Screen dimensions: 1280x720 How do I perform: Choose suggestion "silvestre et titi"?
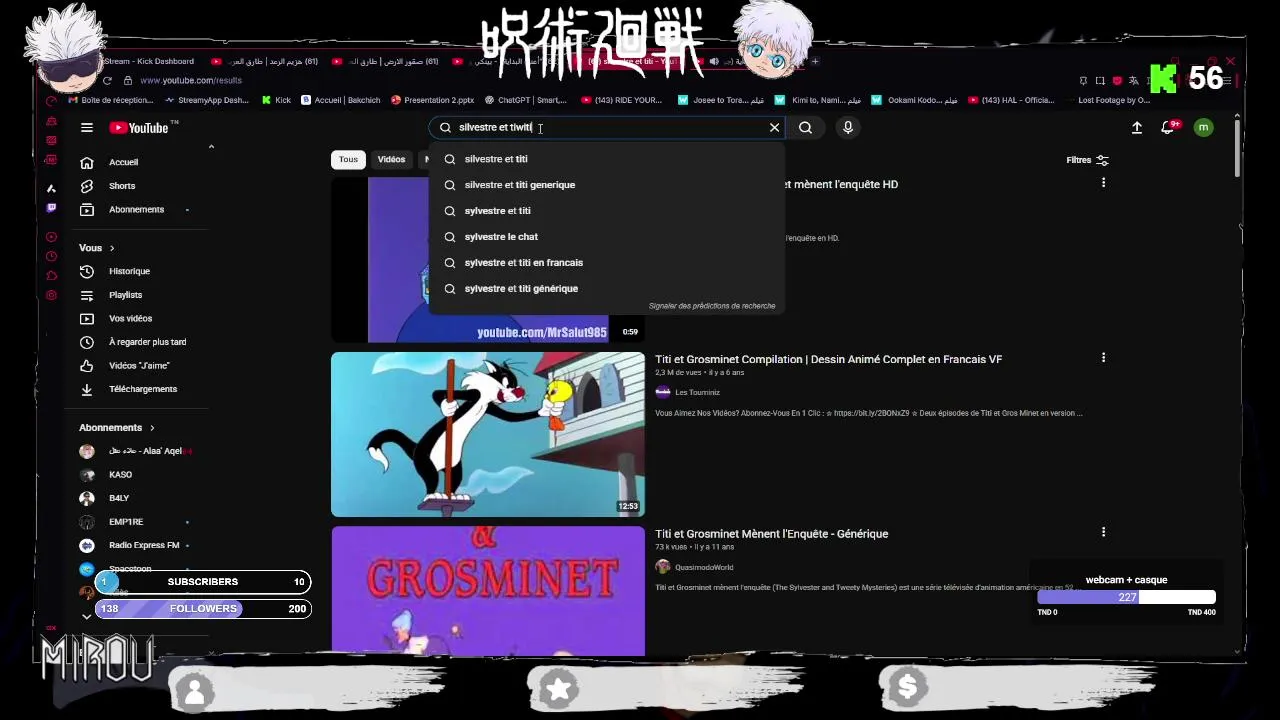[606, 159]
